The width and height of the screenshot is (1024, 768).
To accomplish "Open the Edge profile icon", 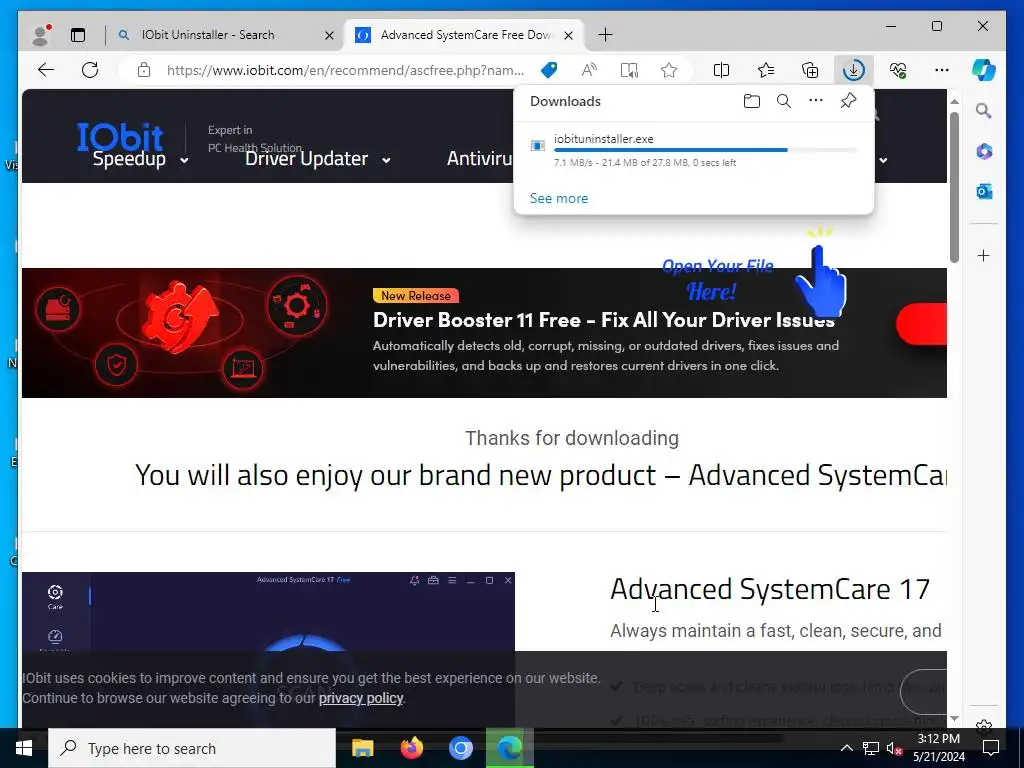I will (x=42, y=35).
